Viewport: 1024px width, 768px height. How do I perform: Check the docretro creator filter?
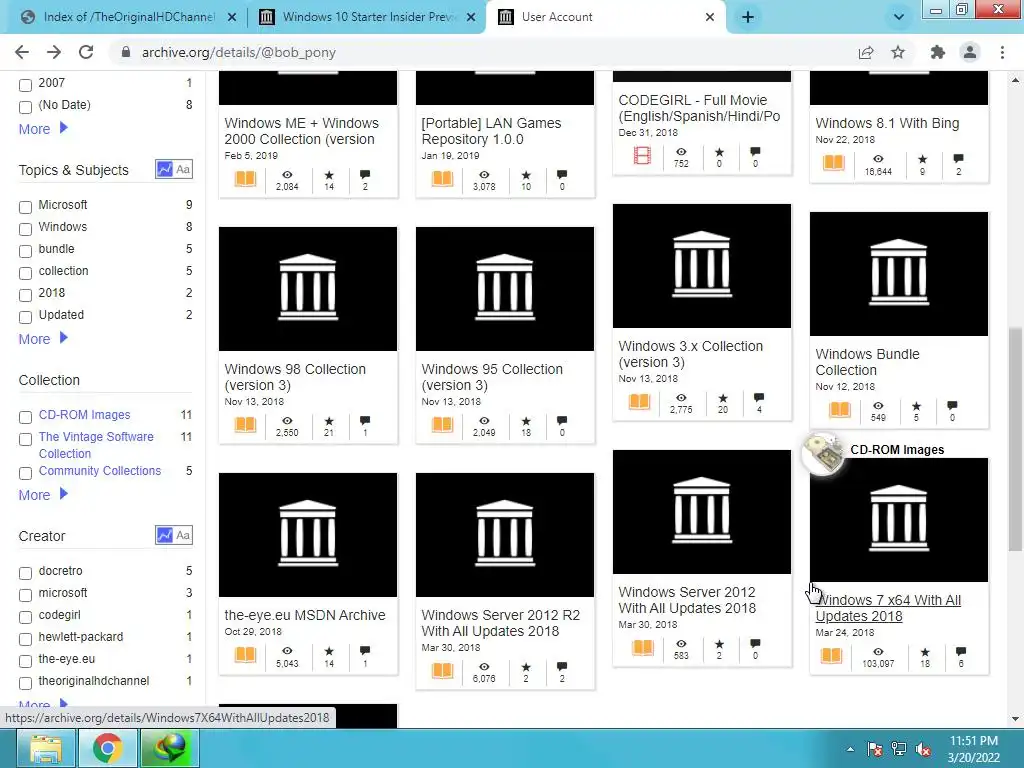25,573
